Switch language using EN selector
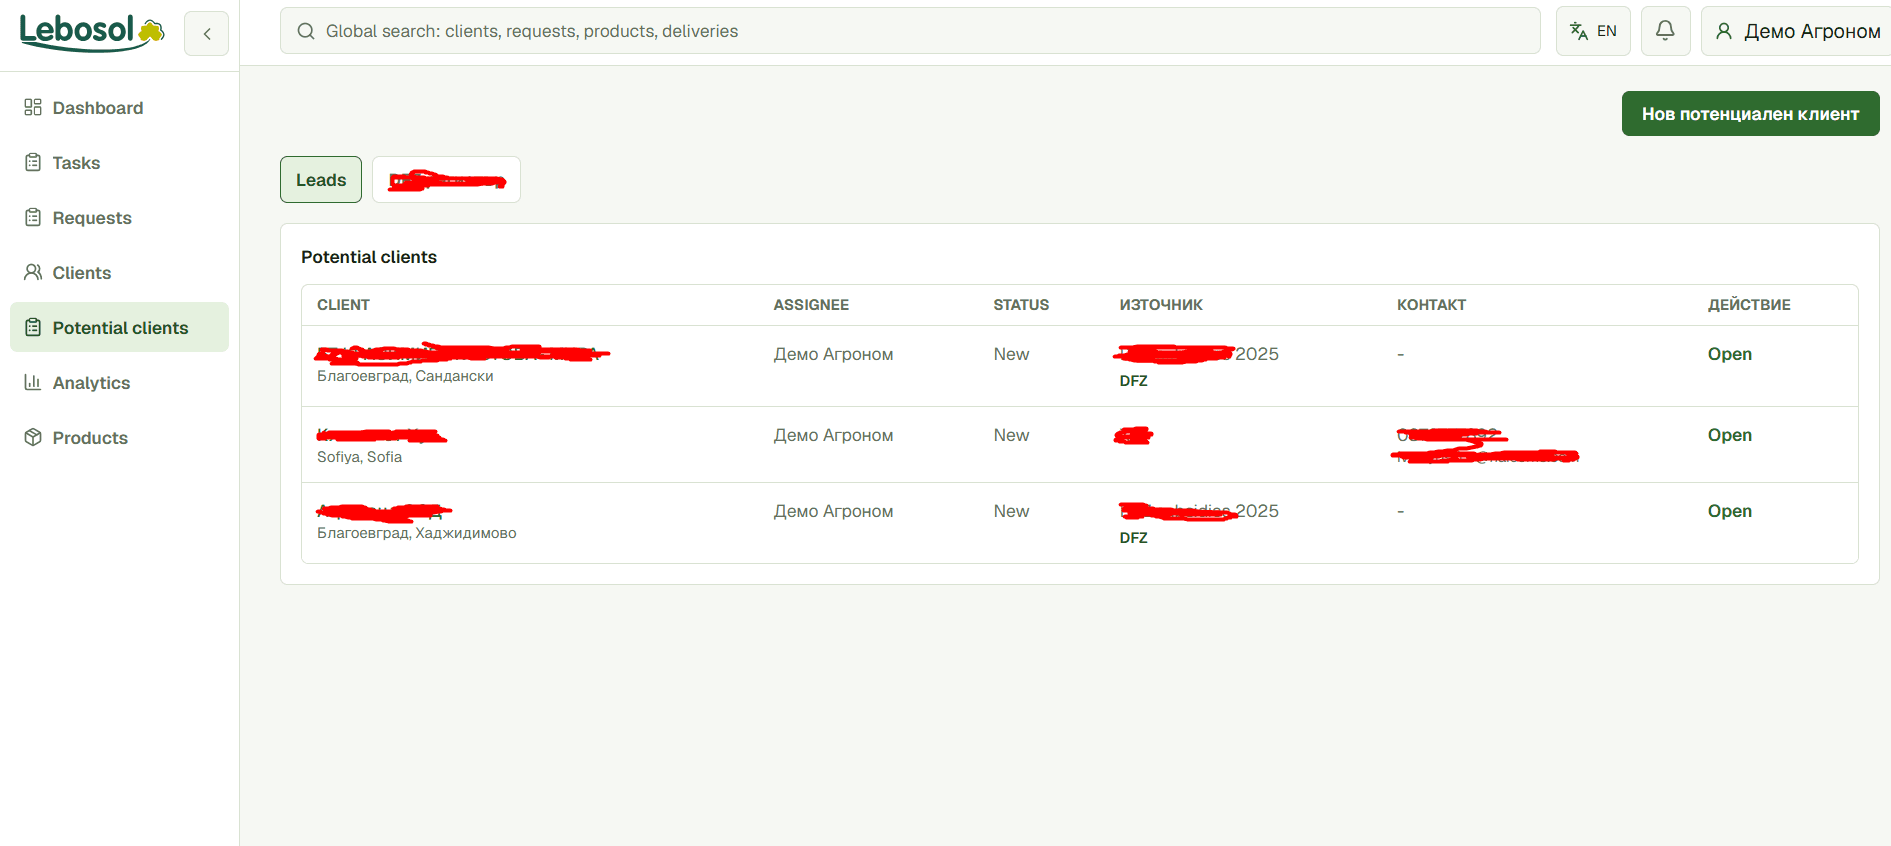Image resolution: width=1891 pixels, height=846 pixels. tap(1593, 31)
